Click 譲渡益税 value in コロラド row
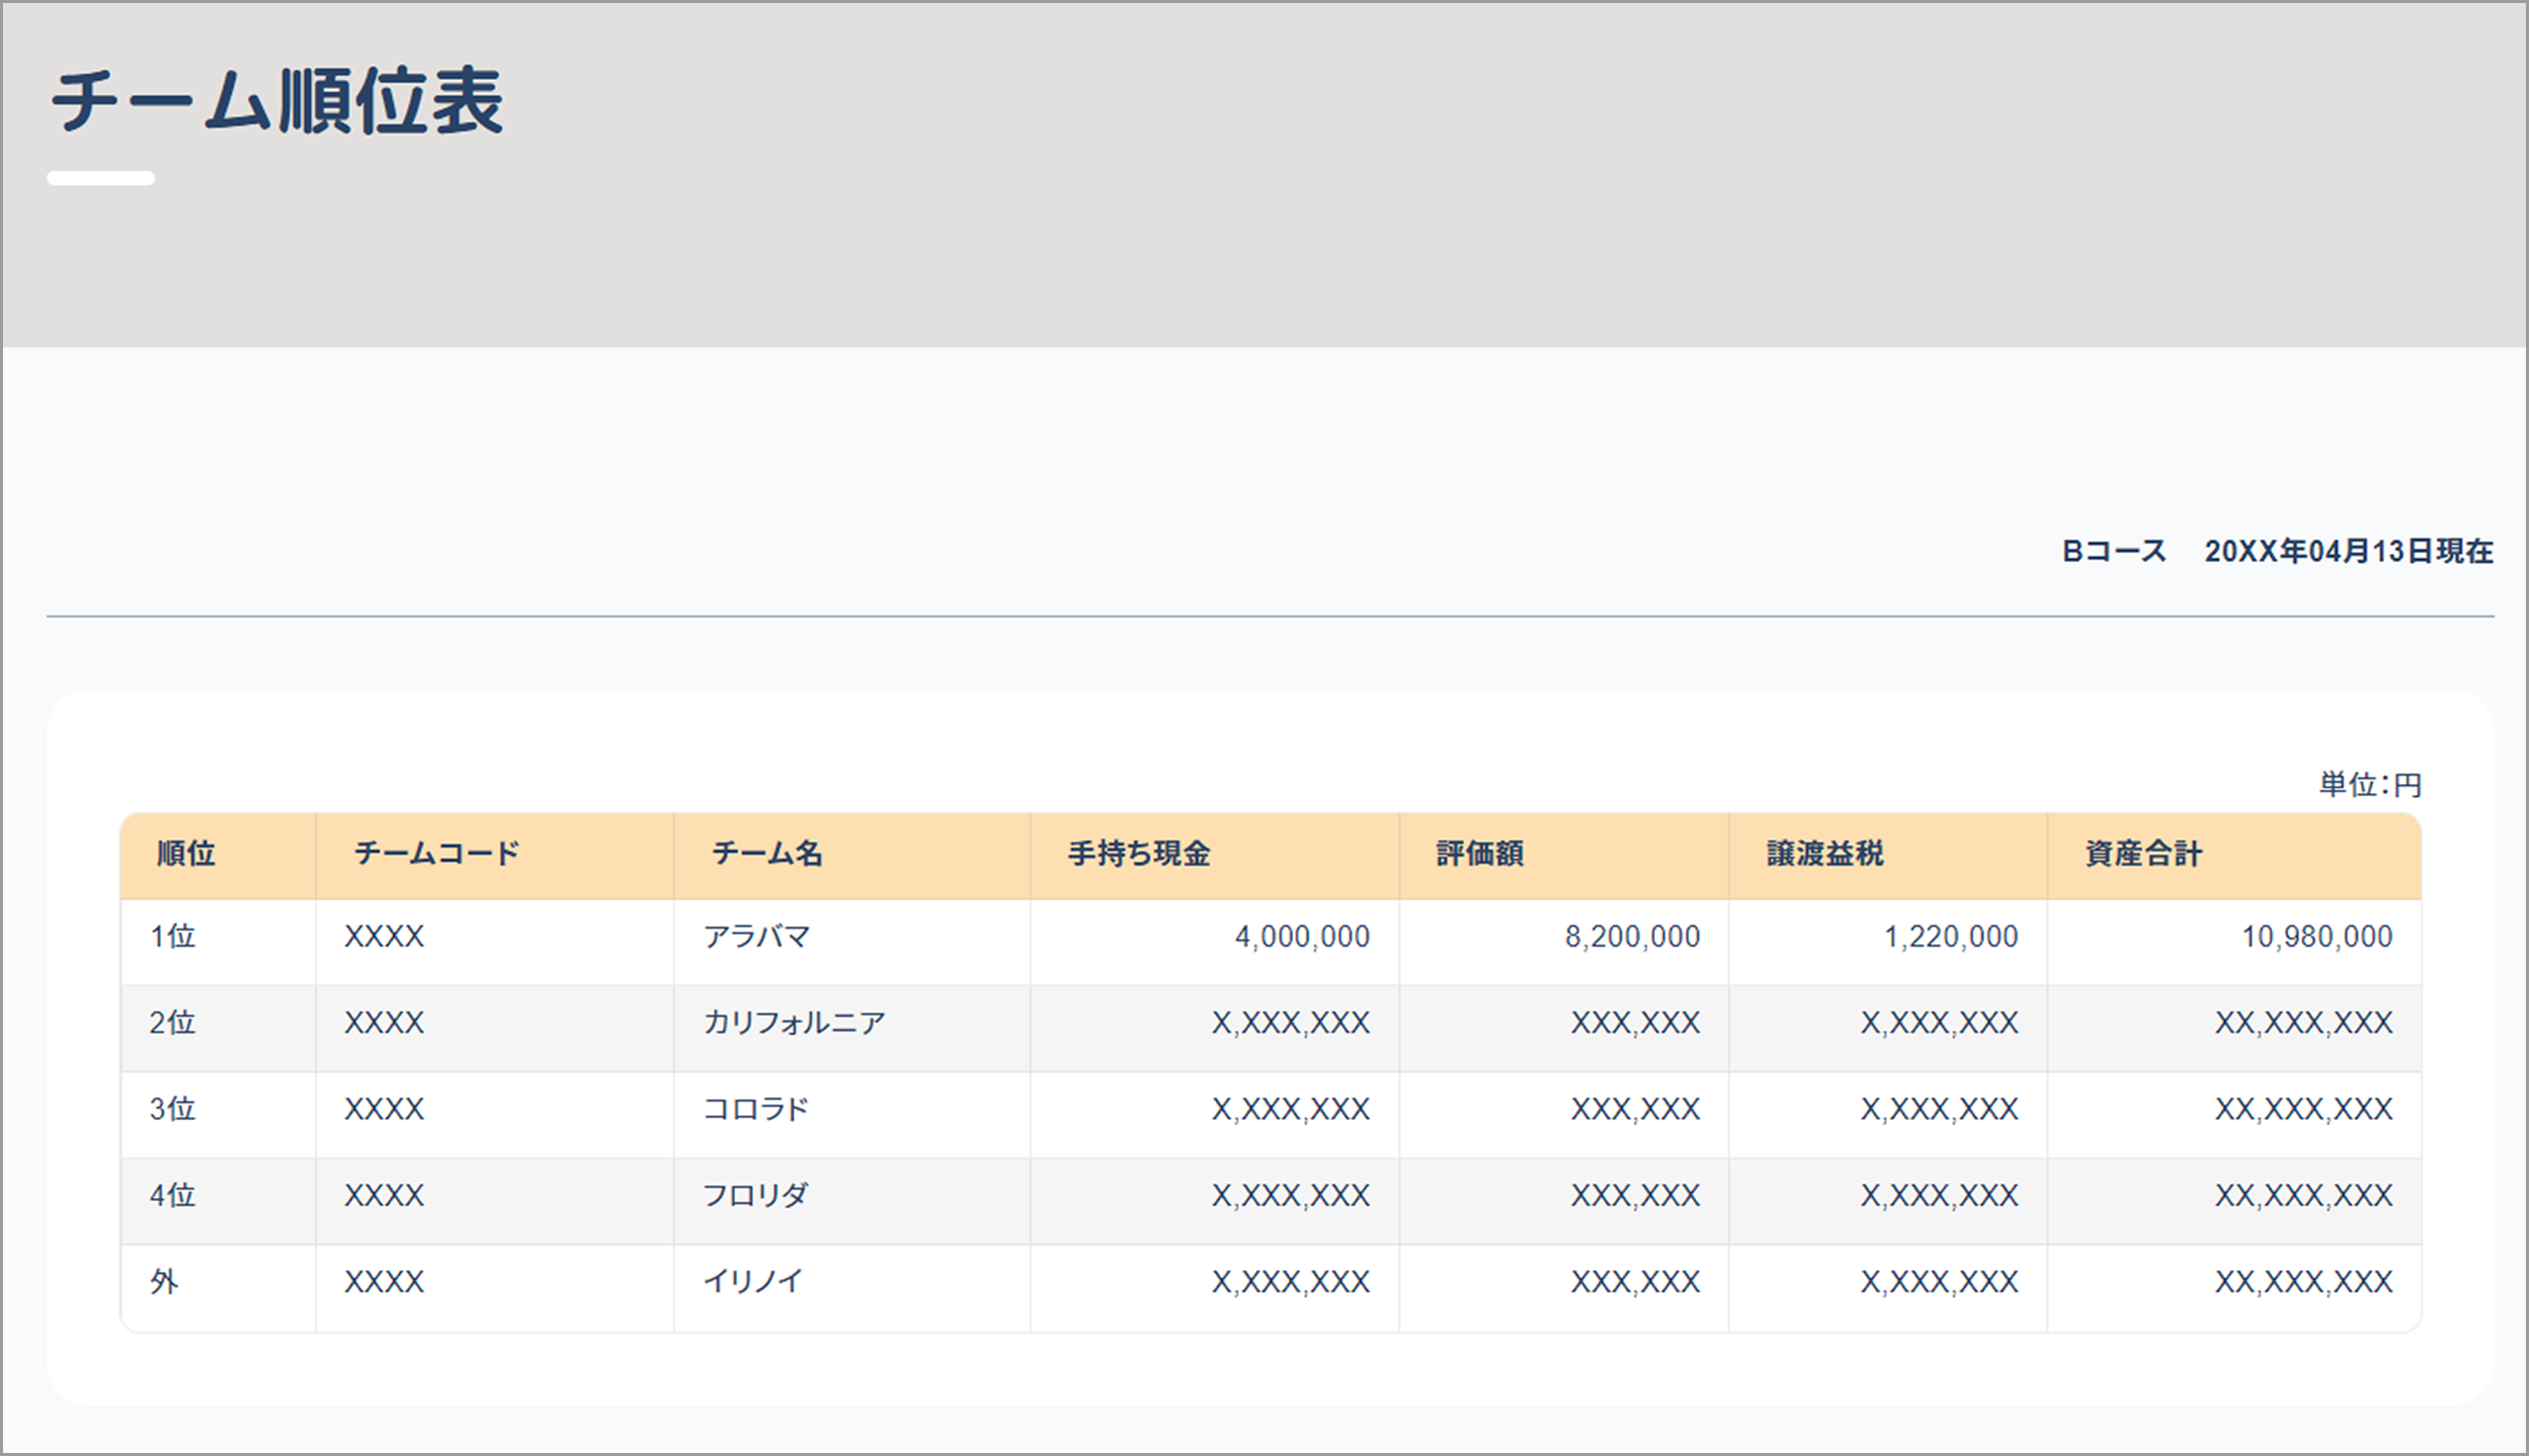The image size is (2529, 1456). point(1939,1108)
